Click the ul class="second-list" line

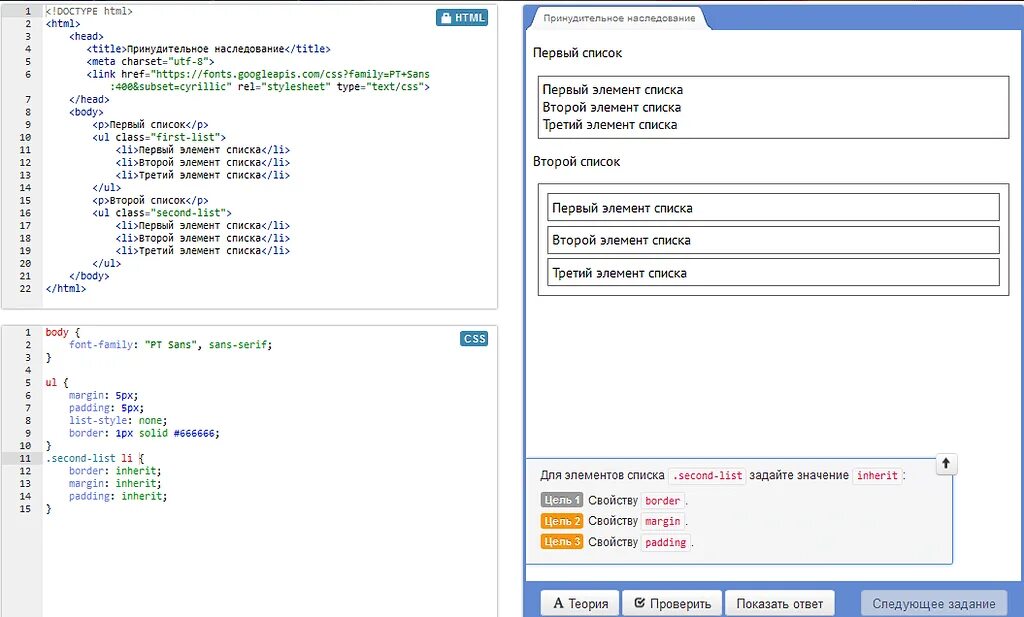coord(161,213)
